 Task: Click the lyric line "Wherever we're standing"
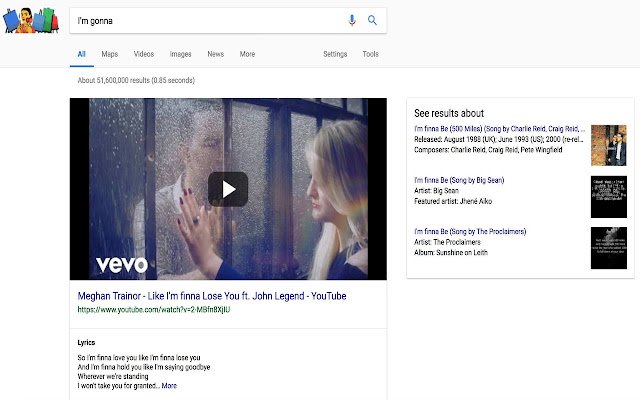[113, 376]
